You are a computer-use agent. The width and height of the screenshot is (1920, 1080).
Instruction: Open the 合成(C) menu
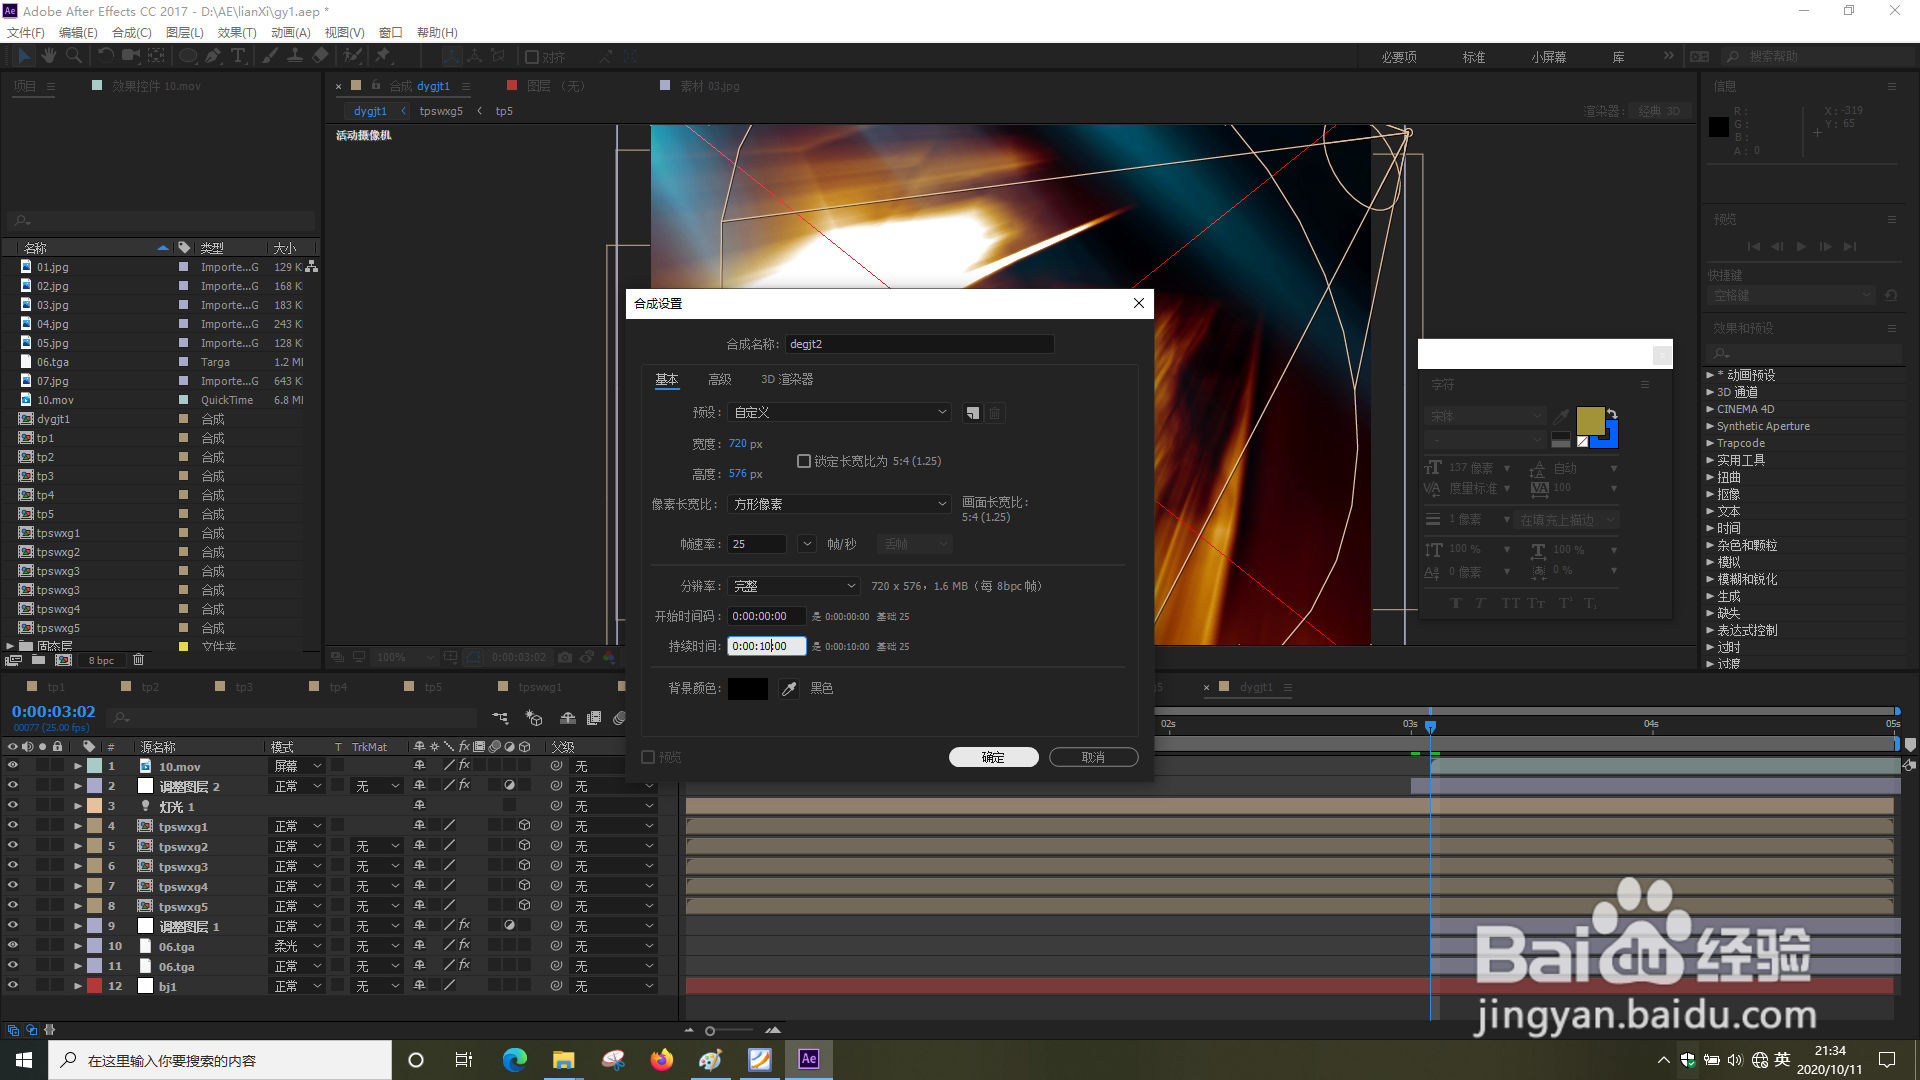(132, 32)
